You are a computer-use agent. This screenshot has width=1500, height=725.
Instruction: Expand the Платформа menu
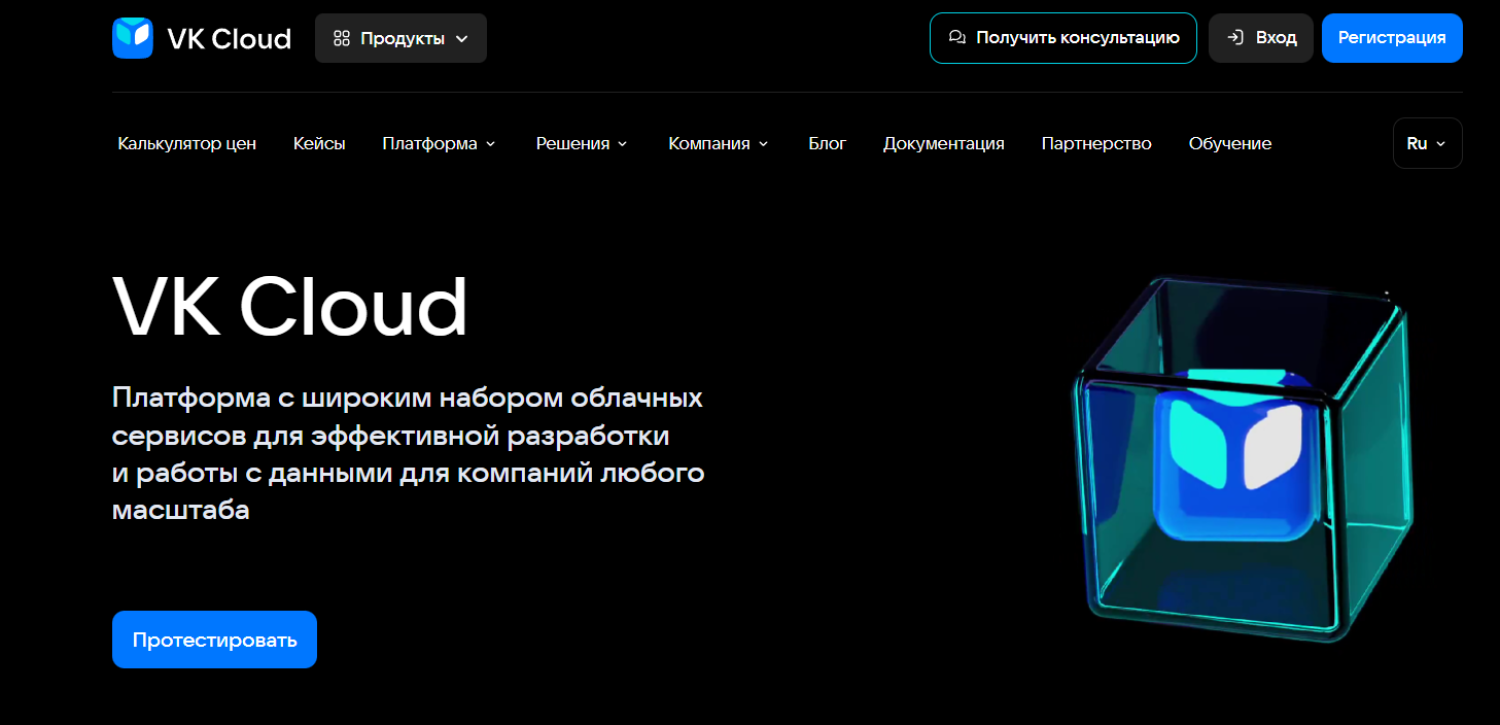pyautogui.click(x=438, y=144)
